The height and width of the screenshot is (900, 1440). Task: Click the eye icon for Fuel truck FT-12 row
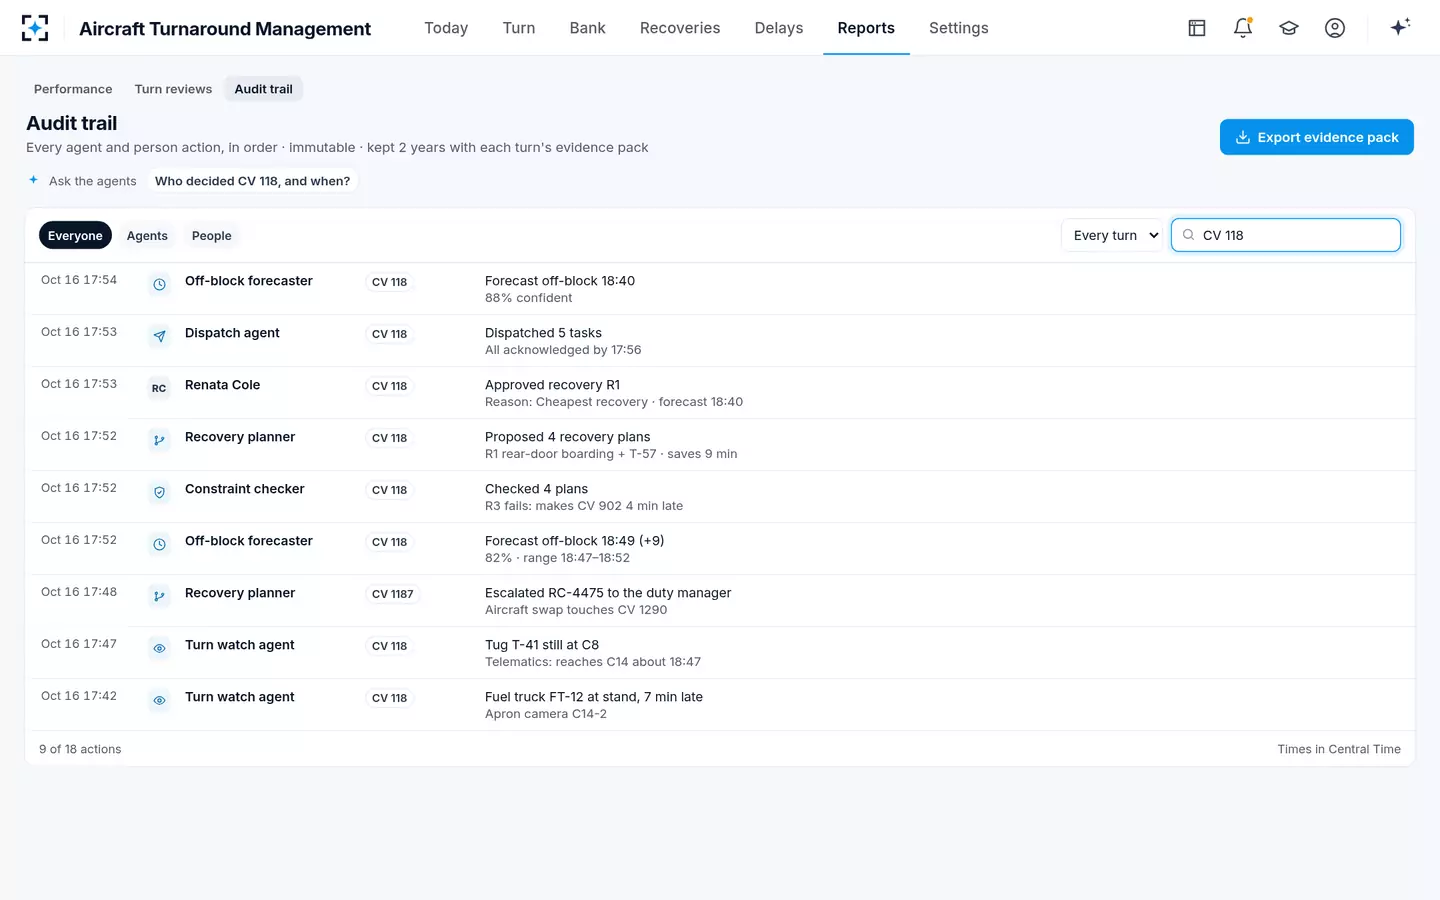[x=159, y=701]
